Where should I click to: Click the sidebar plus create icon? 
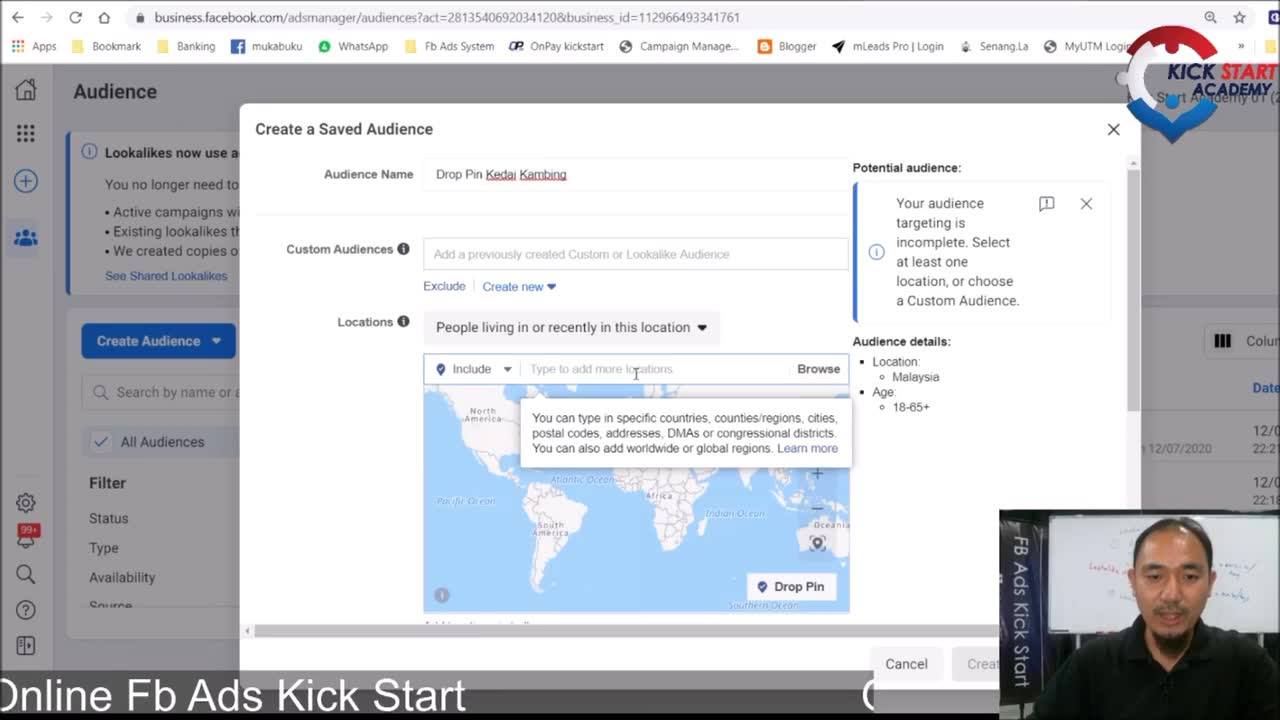[x=26, y=181]
